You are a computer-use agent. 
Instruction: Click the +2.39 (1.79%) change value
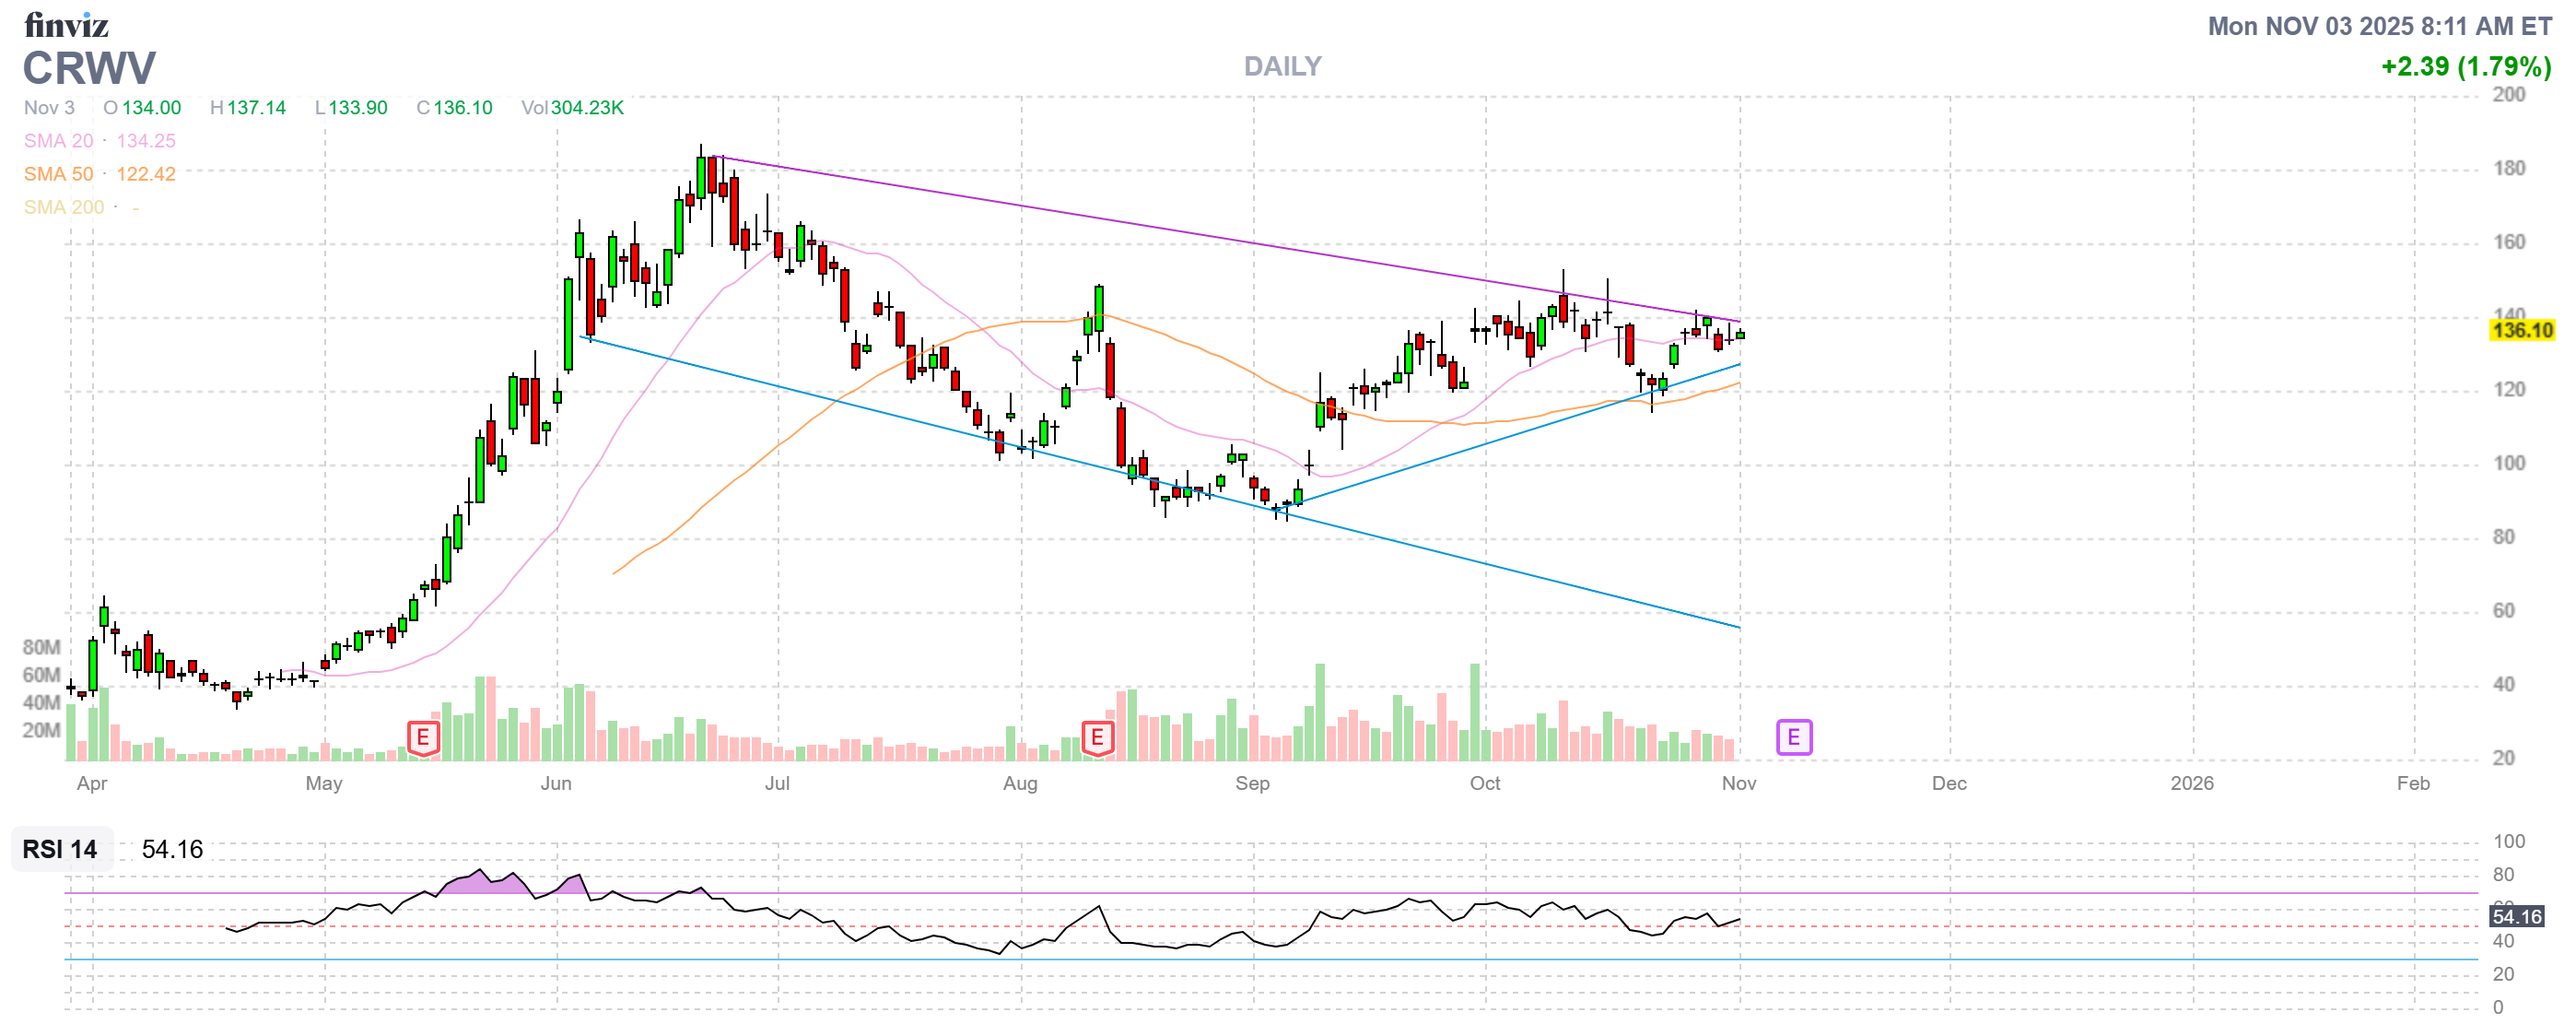pos(2465,67)
